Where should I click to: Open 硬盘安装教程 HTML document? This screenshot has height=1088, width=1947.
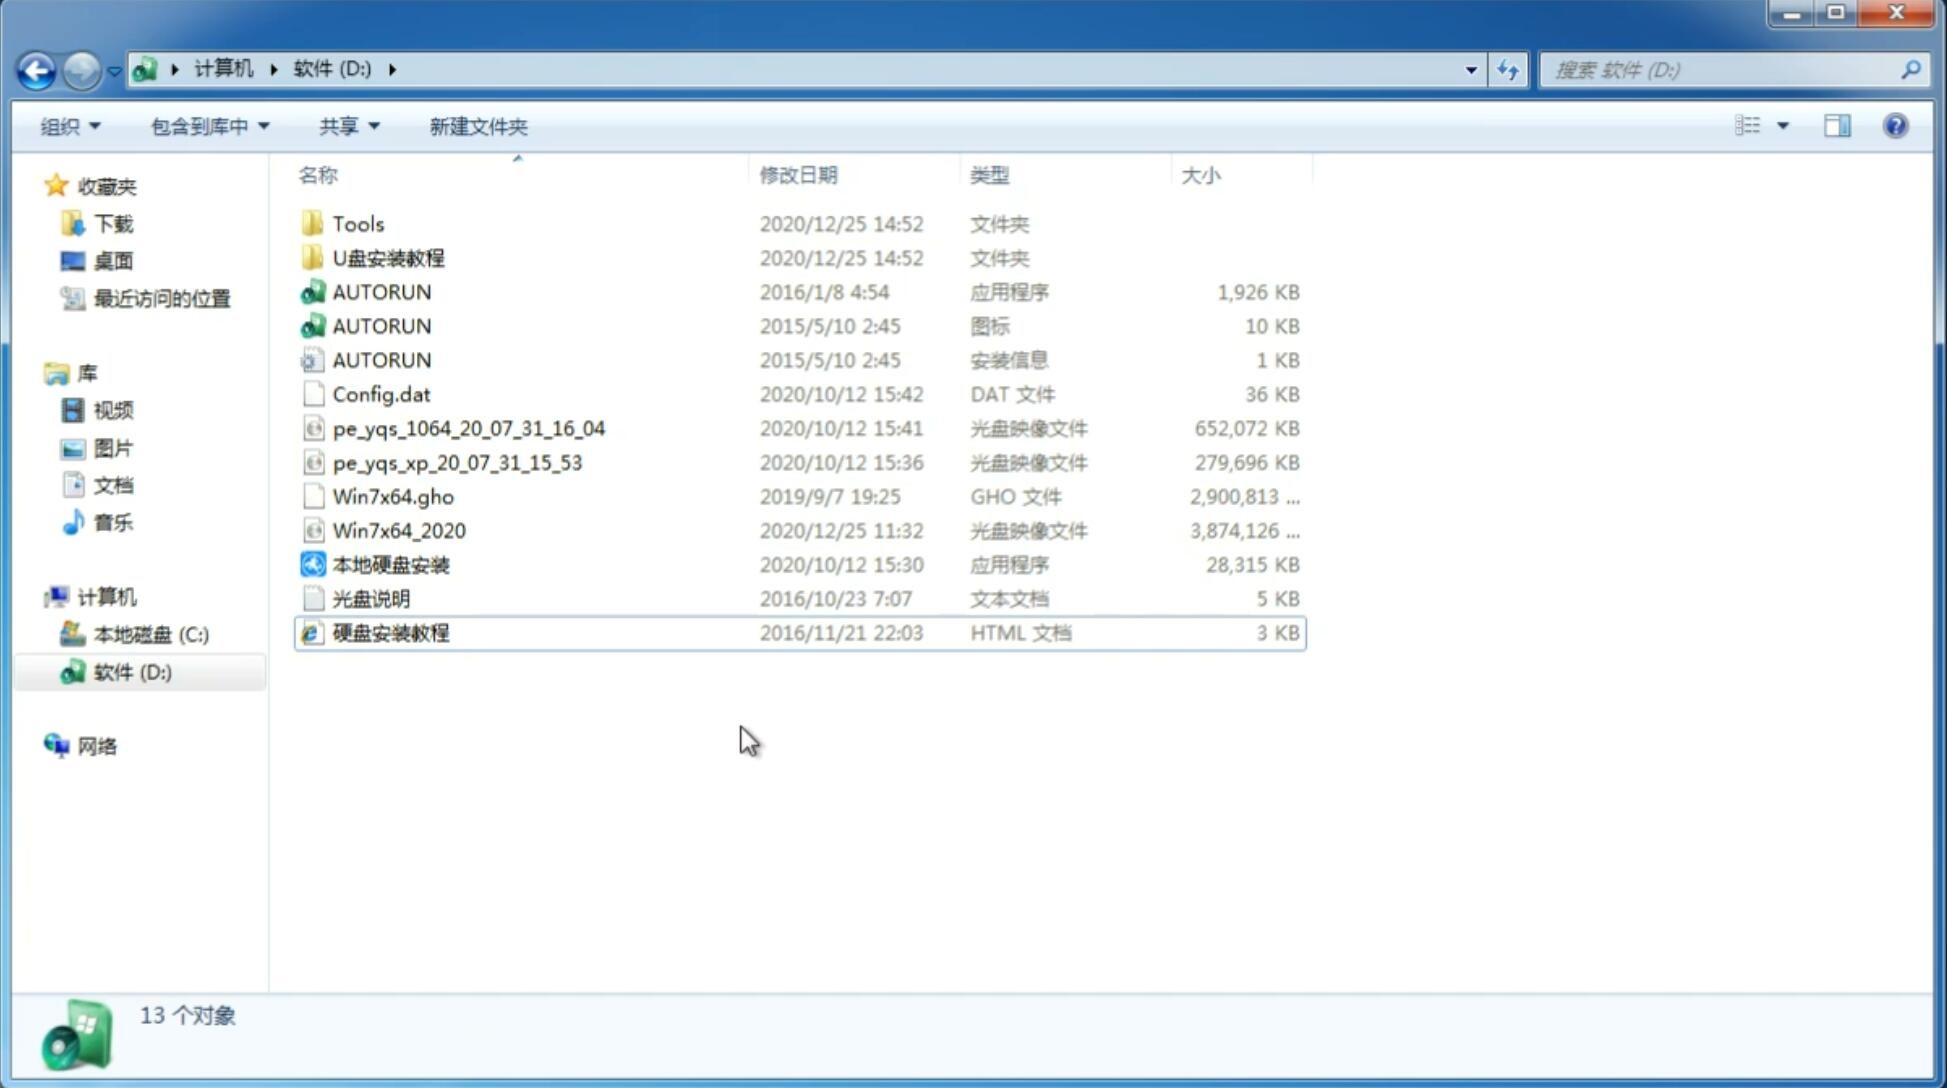pyautogui.click(x=388, y=632)
